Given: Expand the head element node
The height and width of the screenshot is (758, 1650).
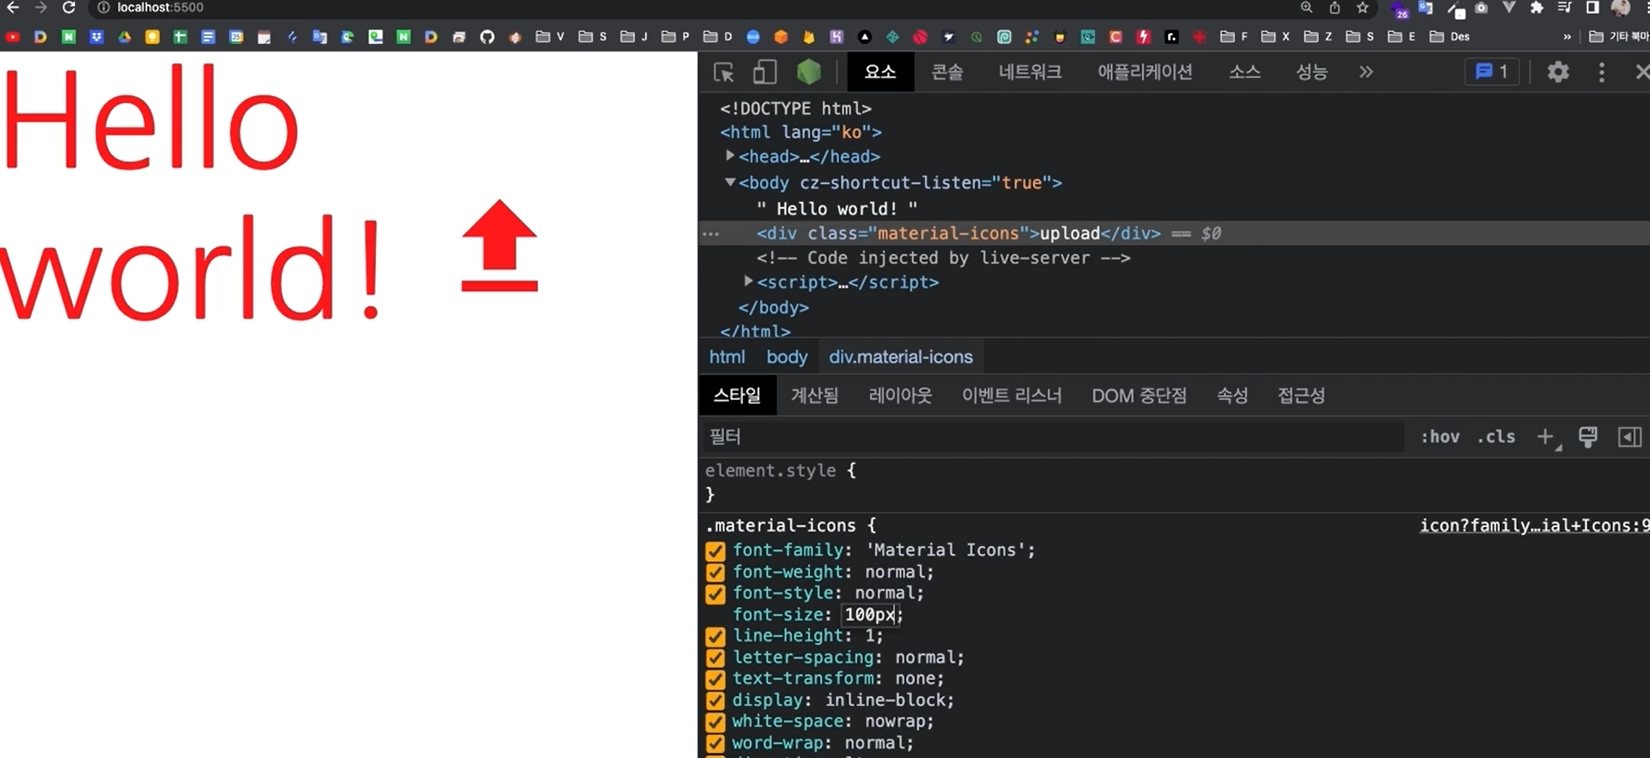Looking at the screenshot, I should pos(730,156).
